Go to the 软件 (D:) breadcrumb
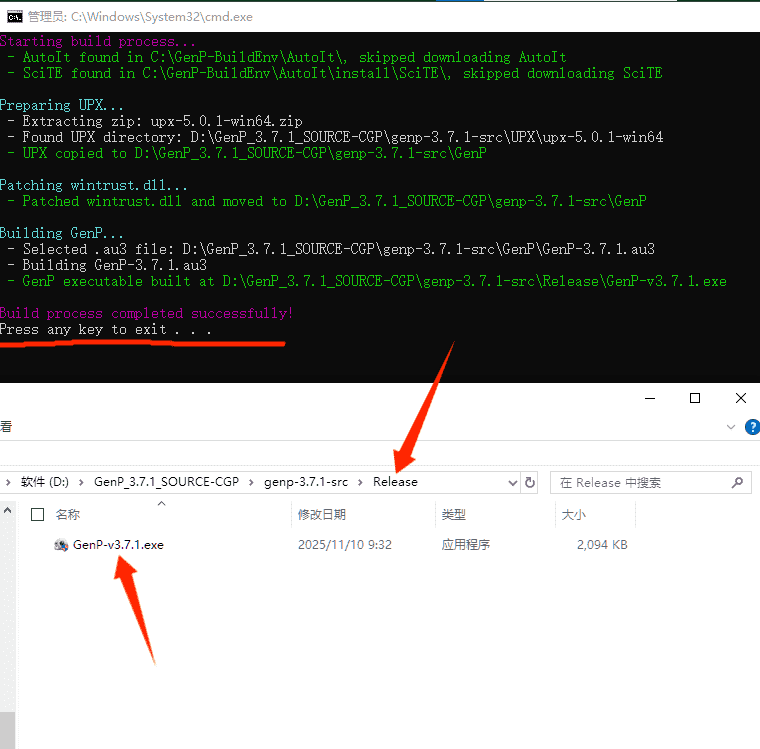760x749 pixels. click(x=45, y=482)
